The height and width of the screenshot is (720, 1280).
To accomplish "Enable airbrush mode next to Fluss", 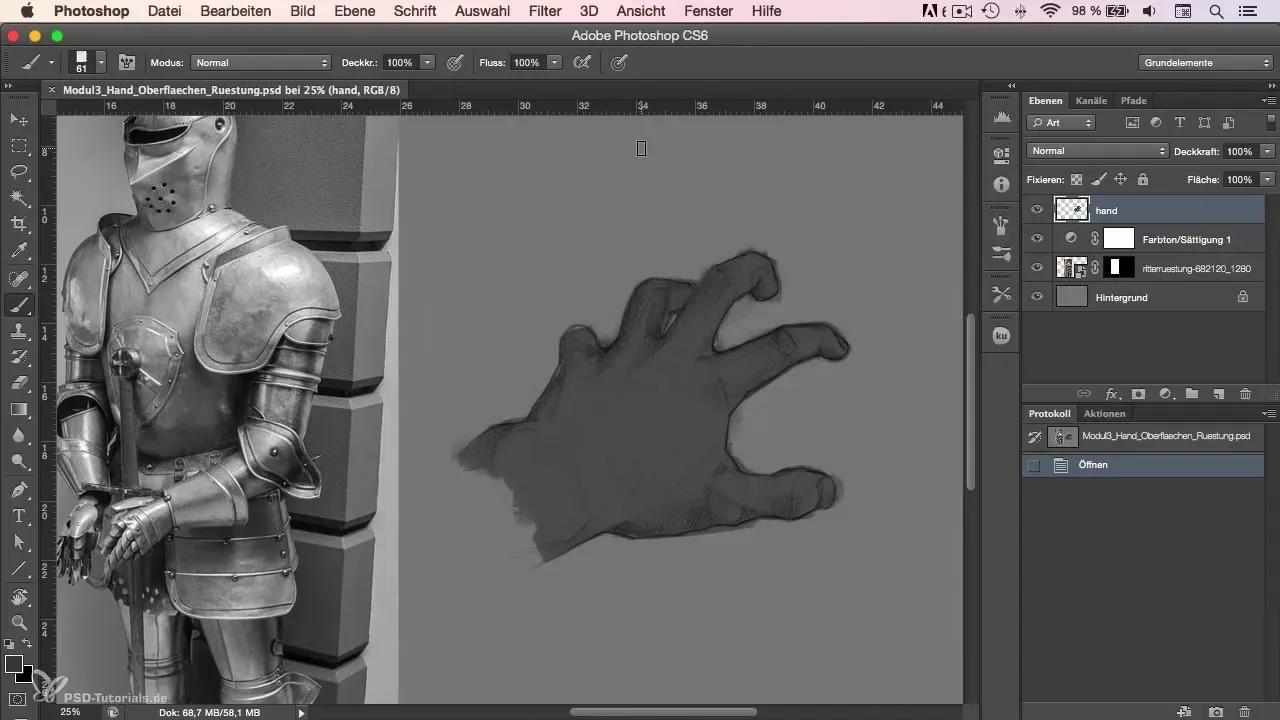I will pos(582,62).
